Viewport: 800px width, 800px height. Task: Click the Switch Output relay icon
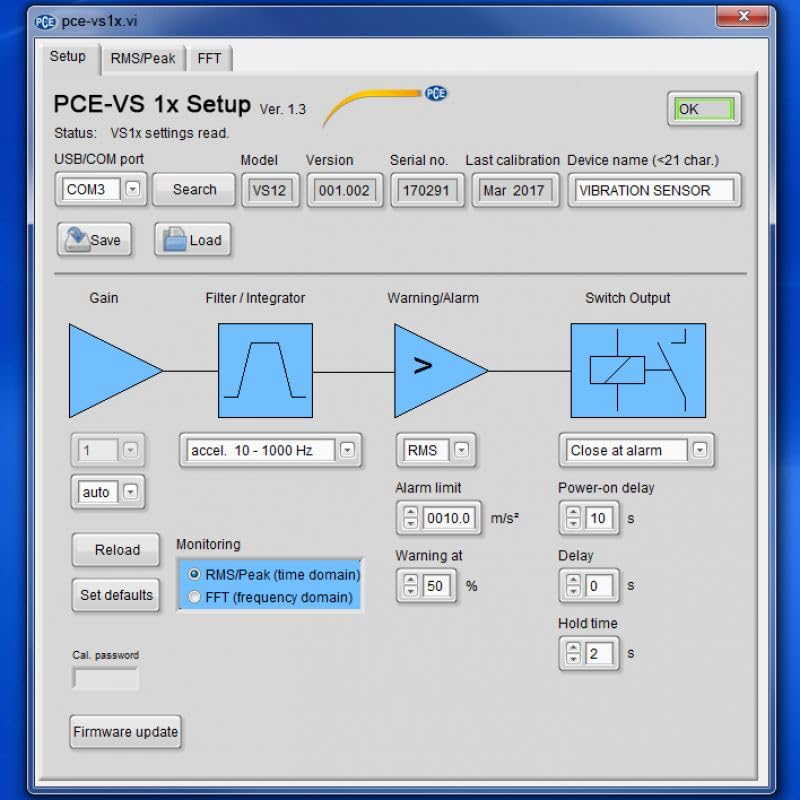[638, 370]
